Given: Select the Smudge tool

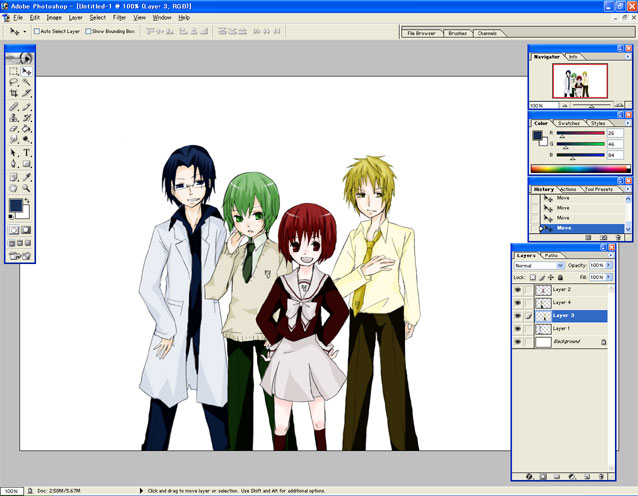Looking at the screenshot, I should (14, 140).
